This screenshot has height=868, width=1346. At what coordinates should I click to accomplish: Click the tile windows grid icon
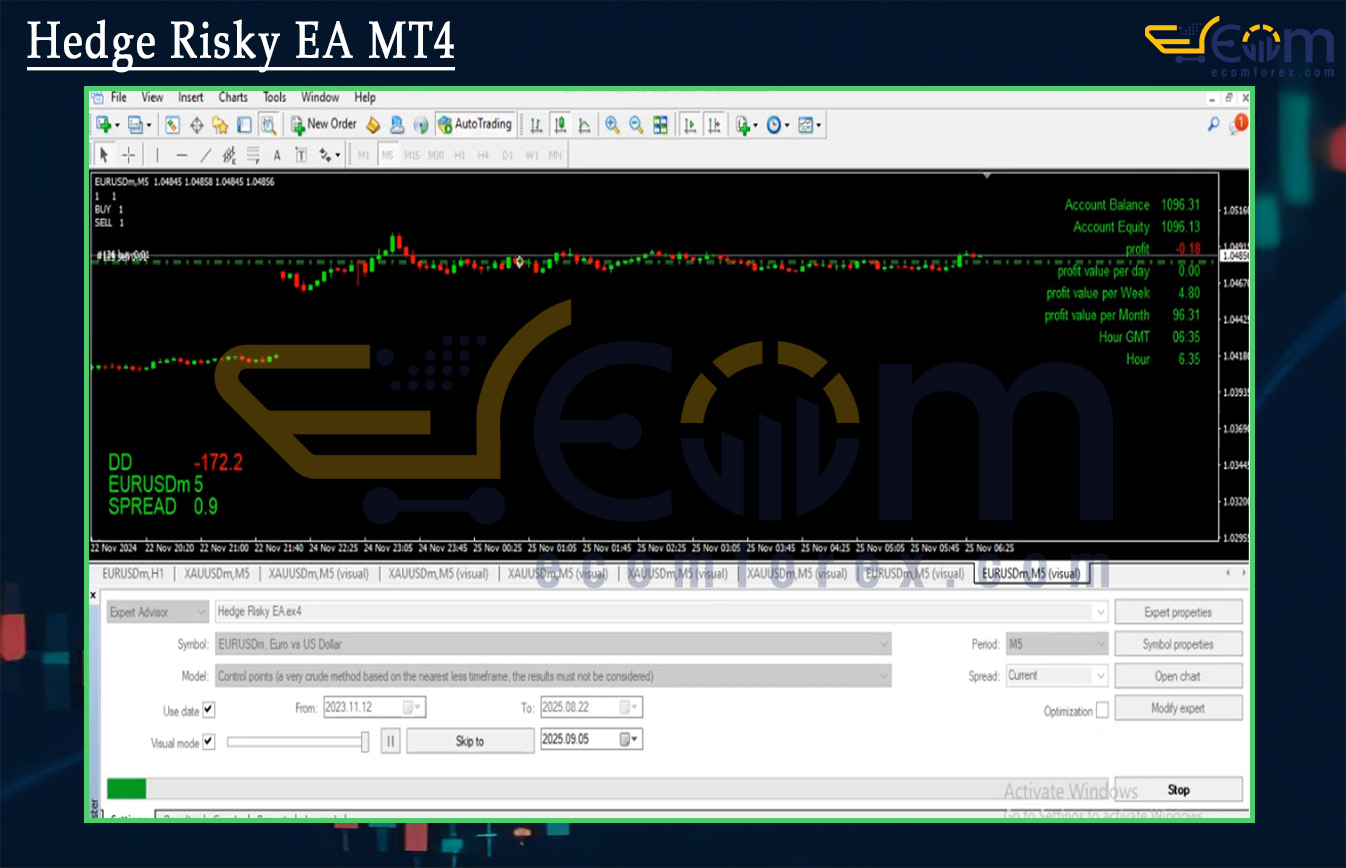pyautogui.click(x=660, y=125)
